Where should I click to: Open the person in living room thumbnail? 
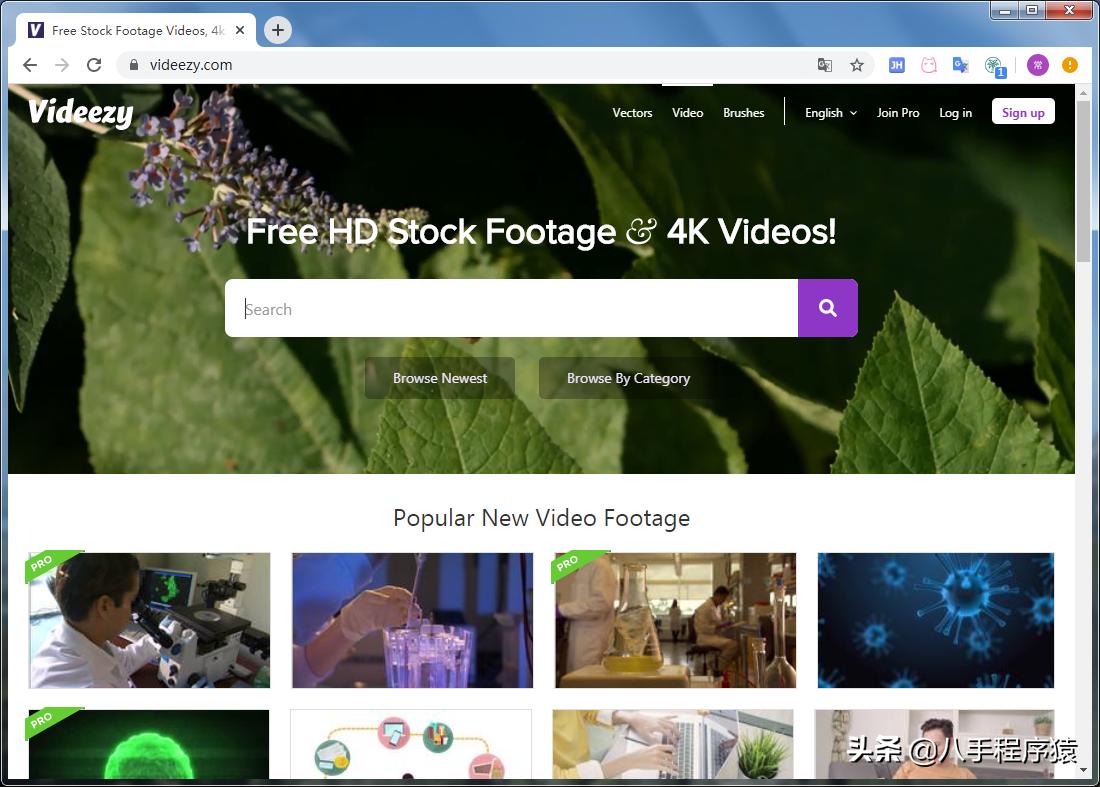click(x=934, y=744)
